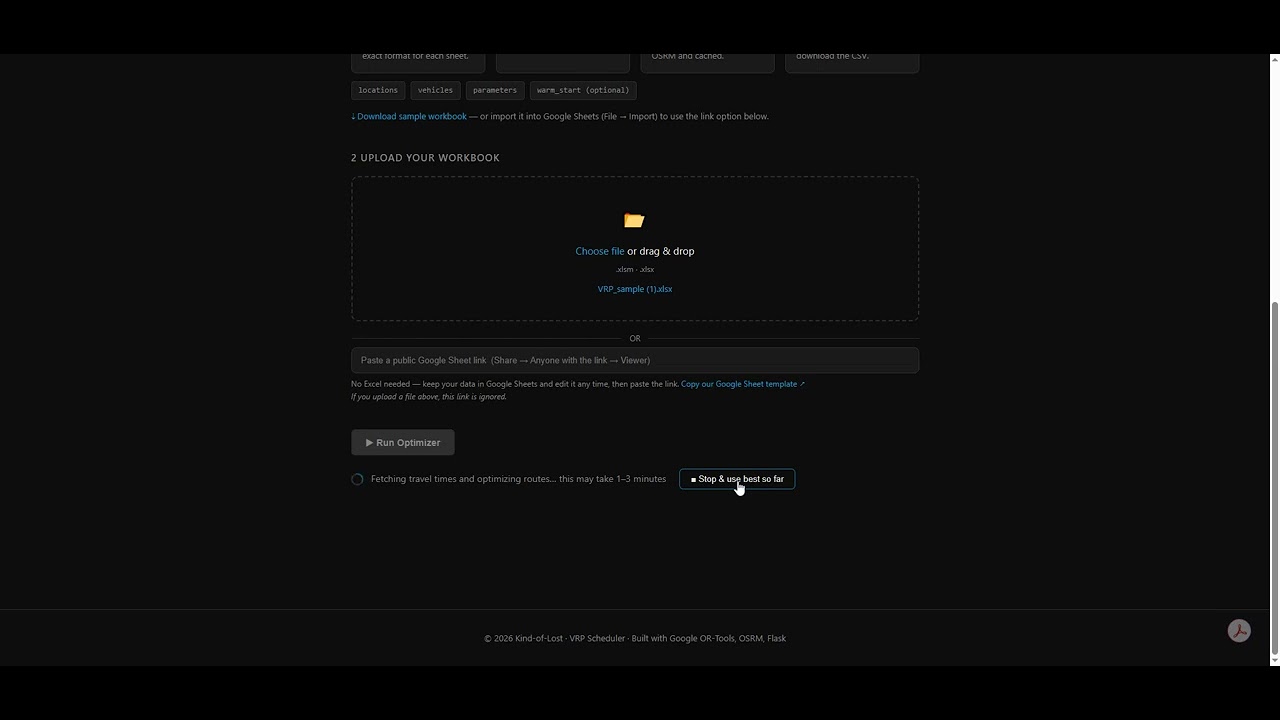Select the parameters sheet tag
1280x720 pixels.
pos(495,90)
